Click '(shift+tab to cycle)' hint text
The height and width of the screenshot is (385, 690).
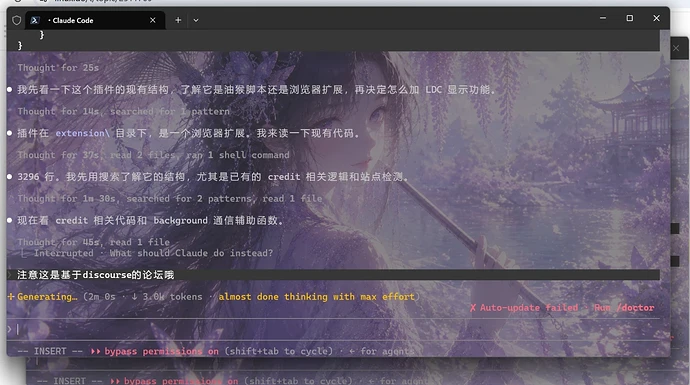pyautogui.click(x=279, y=351)
